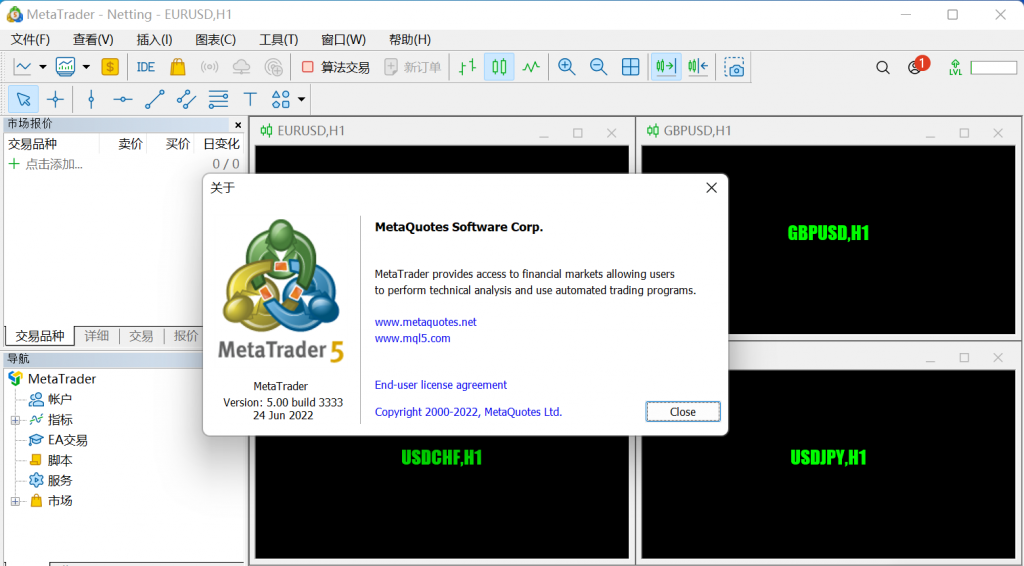Expand the profiles dropdown arrow
Viewport: 1024px width, 566px height.
[x=86, y=67]
